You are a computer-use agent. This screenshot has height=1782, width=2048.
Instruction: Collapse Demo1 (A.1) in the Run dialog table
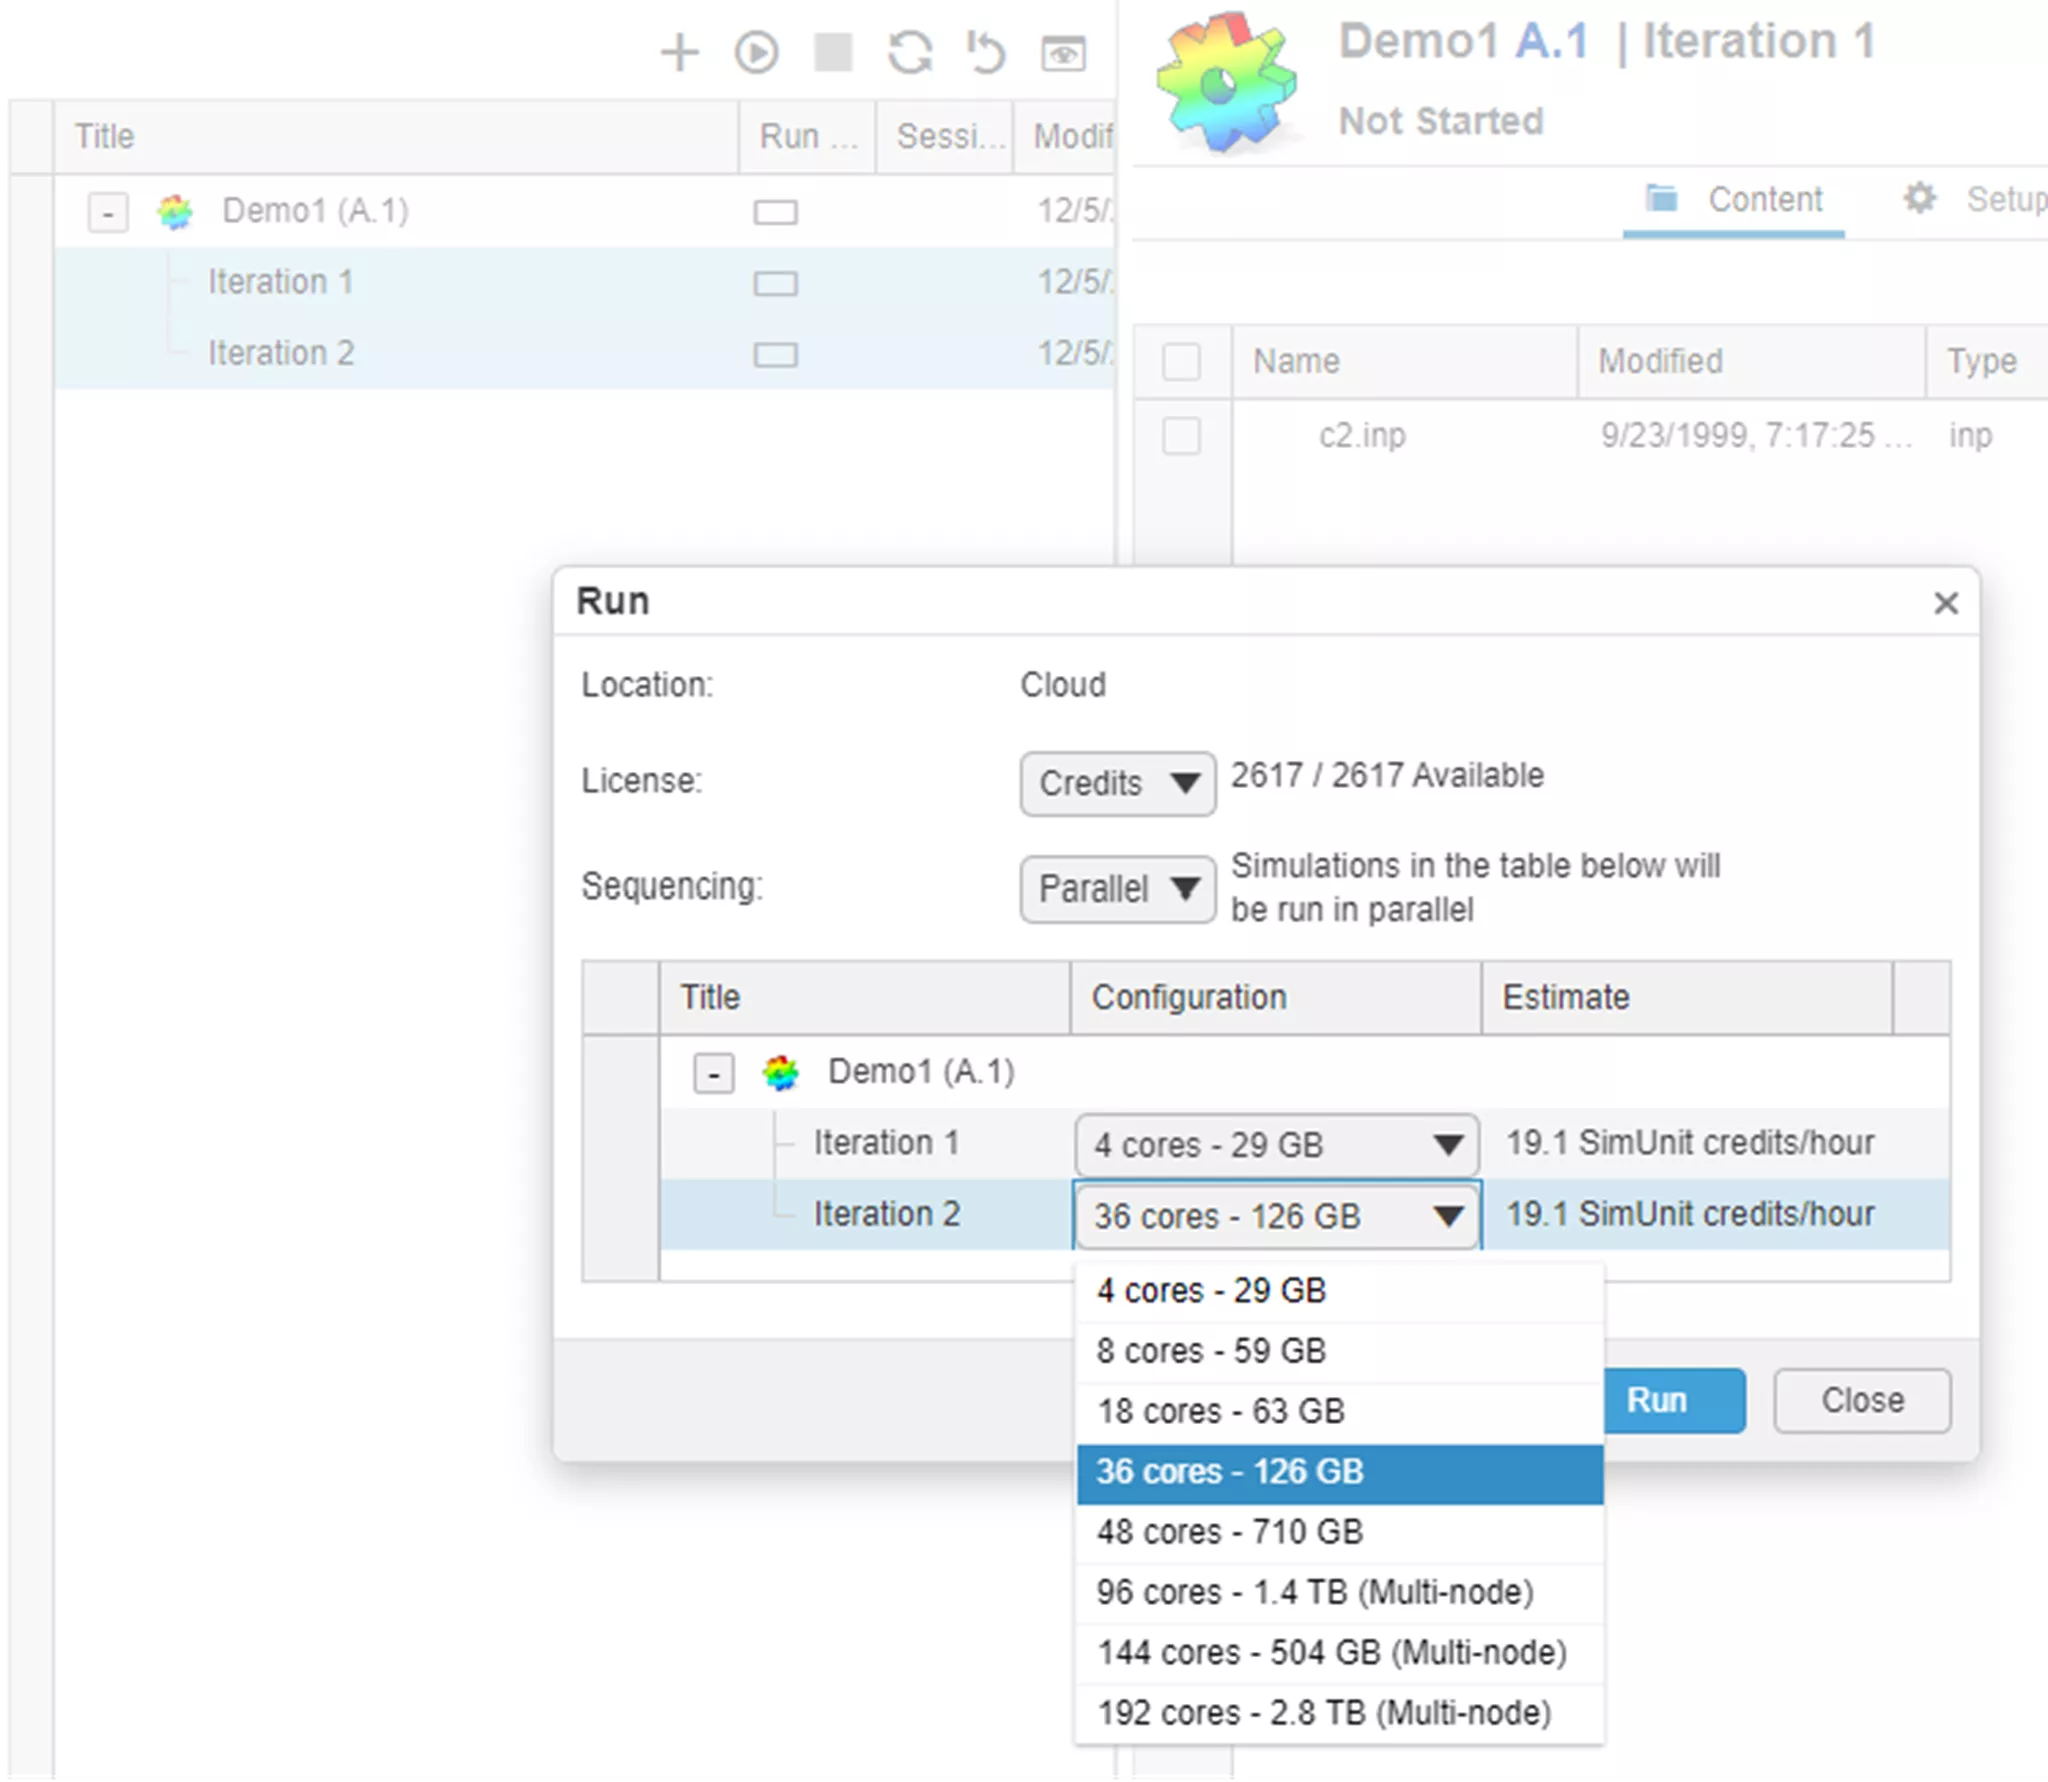714,1074
